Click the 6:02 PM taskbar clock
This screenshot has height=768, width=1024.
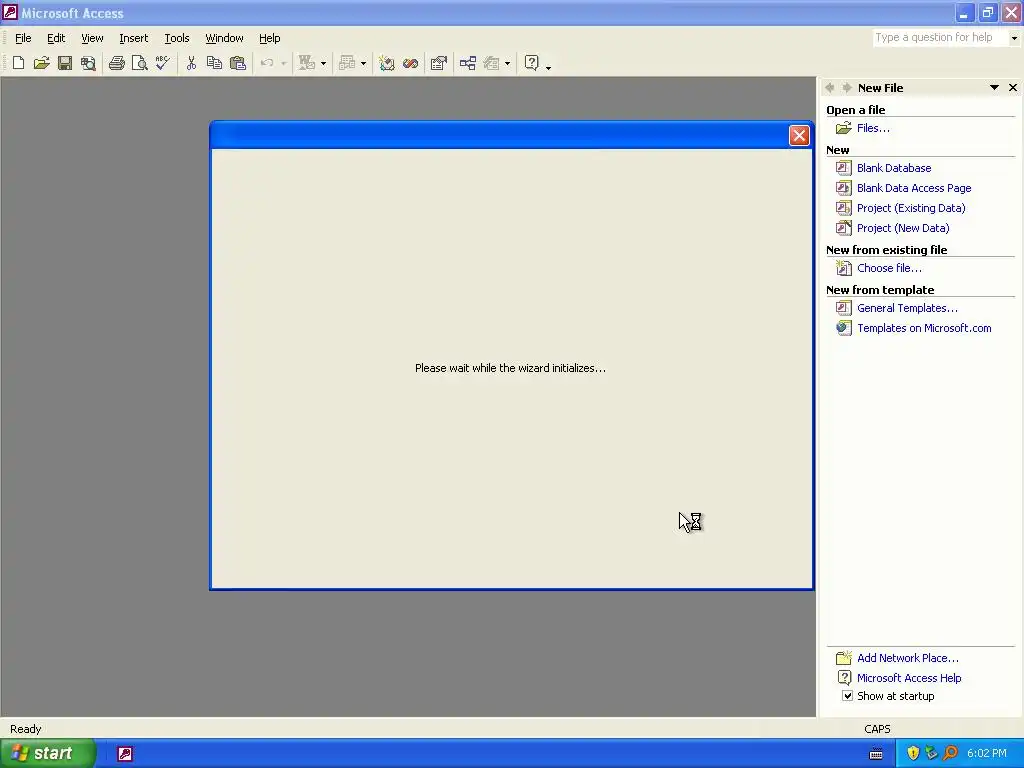(986, 753)
